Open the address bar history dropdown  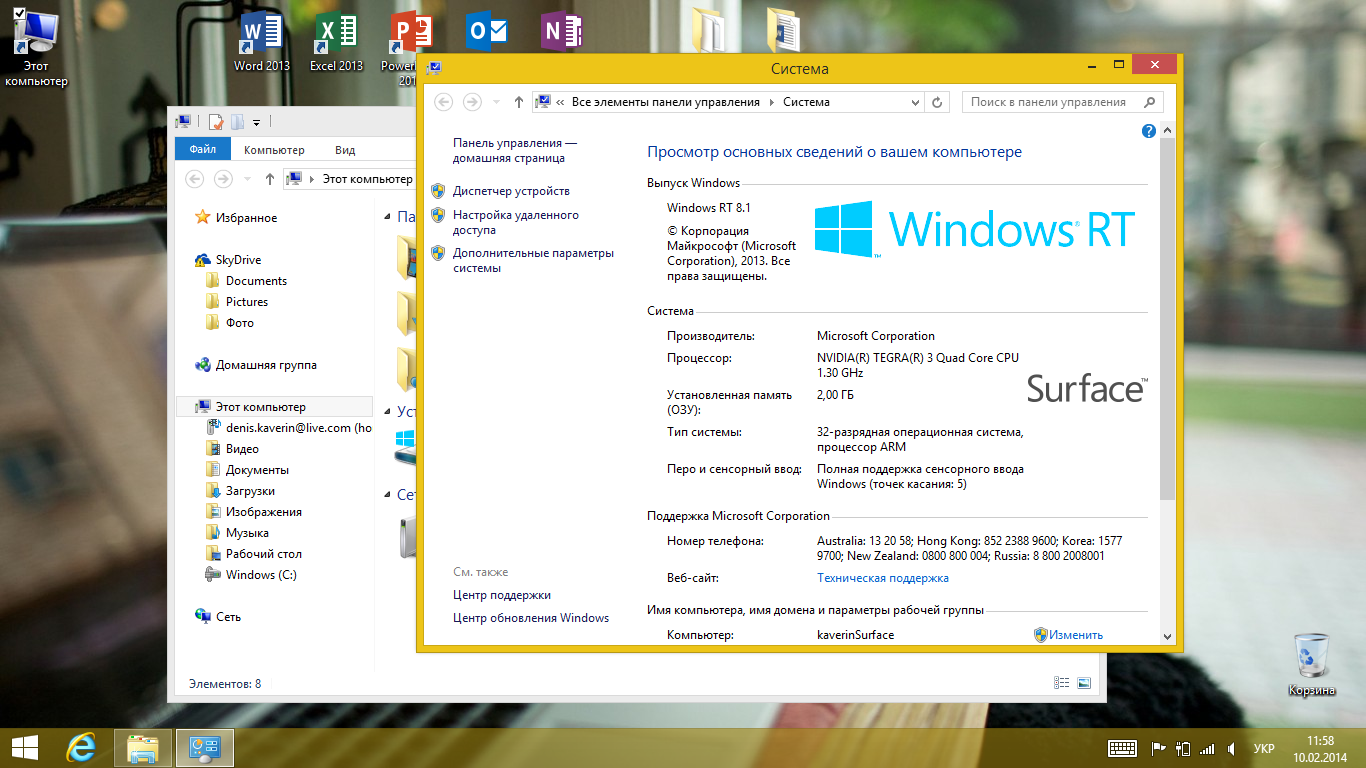tap(915, 102)
